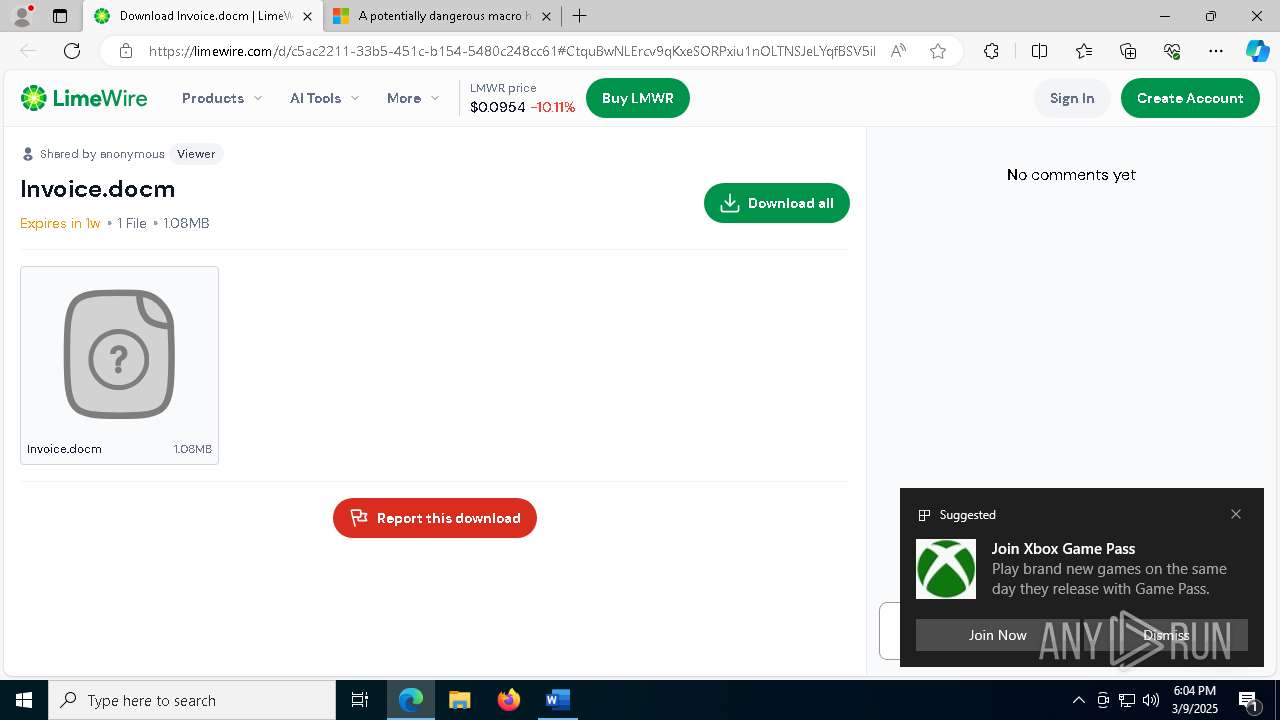Activate Read aloud icon in address bar
Screen dimensions: 1280x720
898,51
